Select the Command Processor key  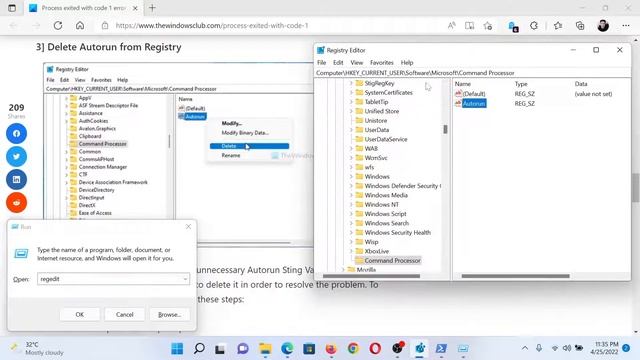coord(392,260)
